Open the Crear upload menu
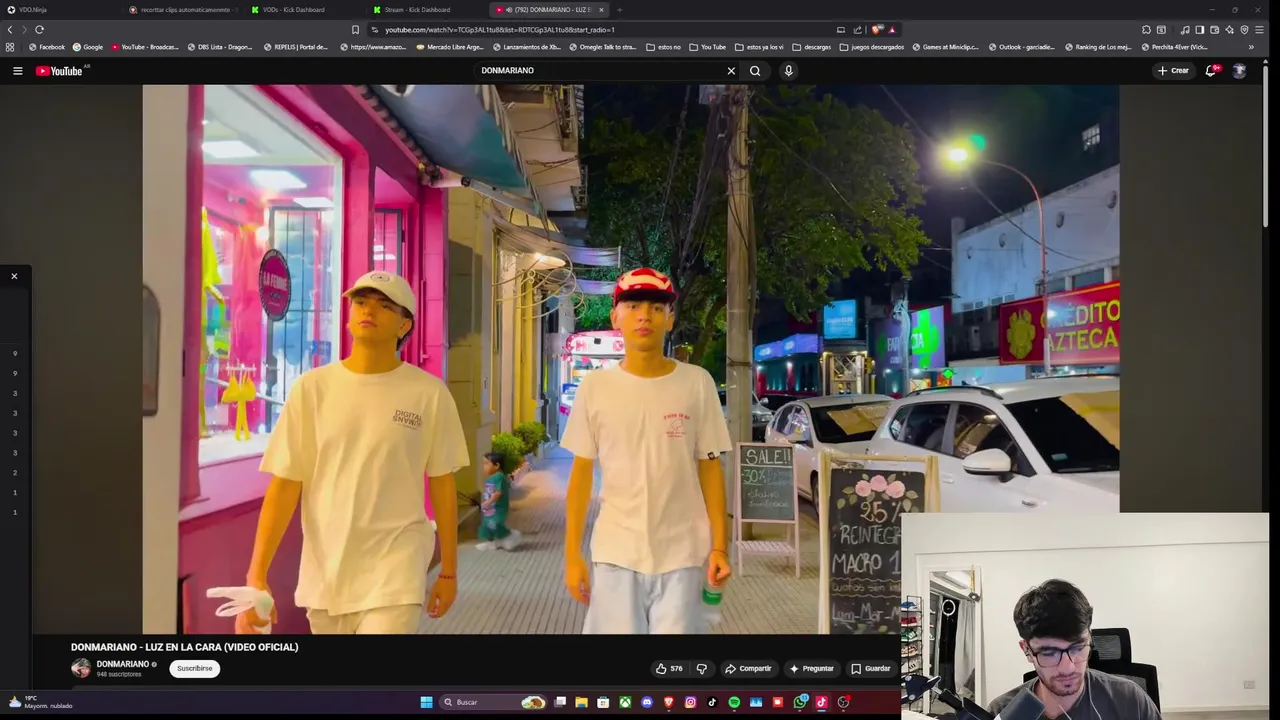 point(1173,71)
